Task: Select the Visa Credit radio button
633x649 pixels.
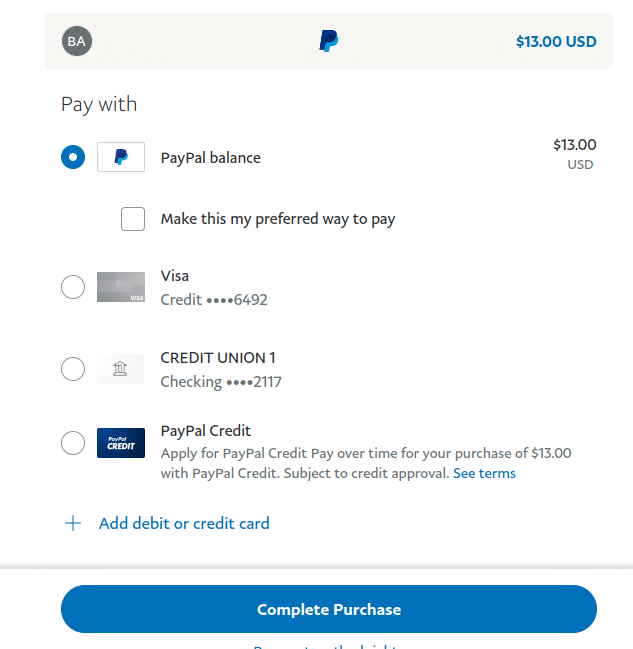Action: (x=73, y=287)
